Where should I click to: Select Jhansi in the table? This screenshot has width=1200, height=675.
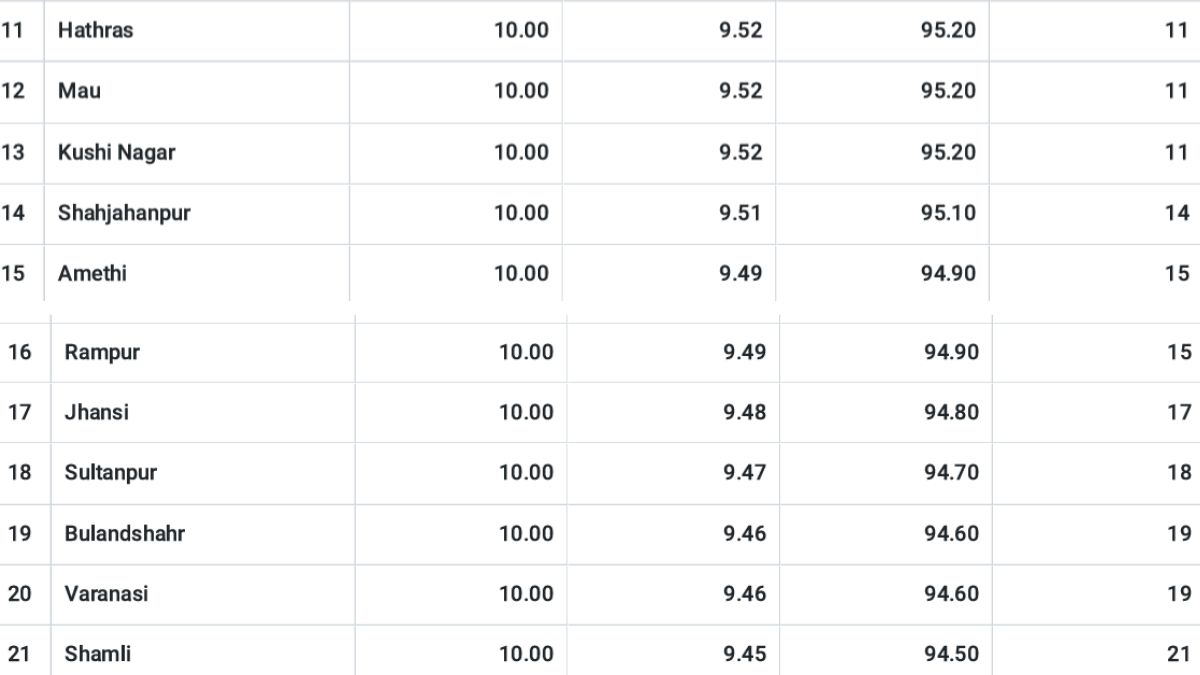pyautogui.click(x=96, y=412)
